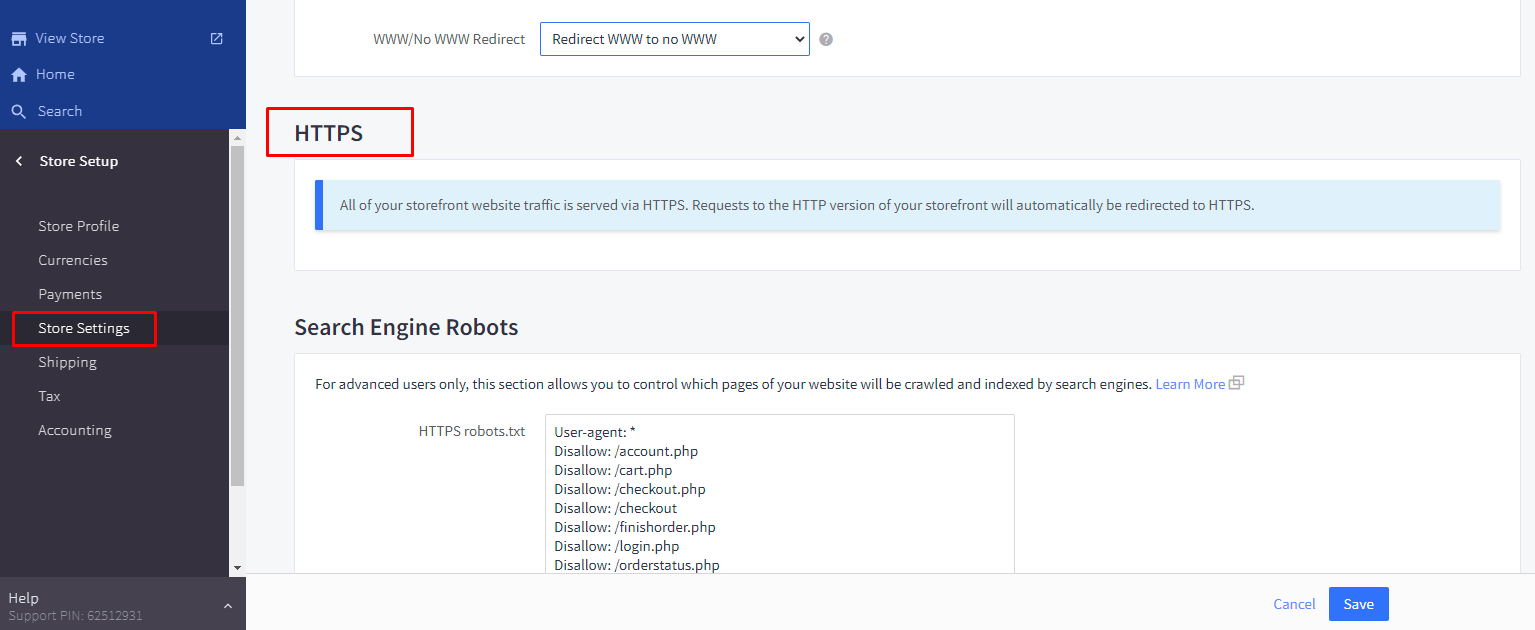
Task: Expand the Help support panel chevron
Action: point(227,606)
